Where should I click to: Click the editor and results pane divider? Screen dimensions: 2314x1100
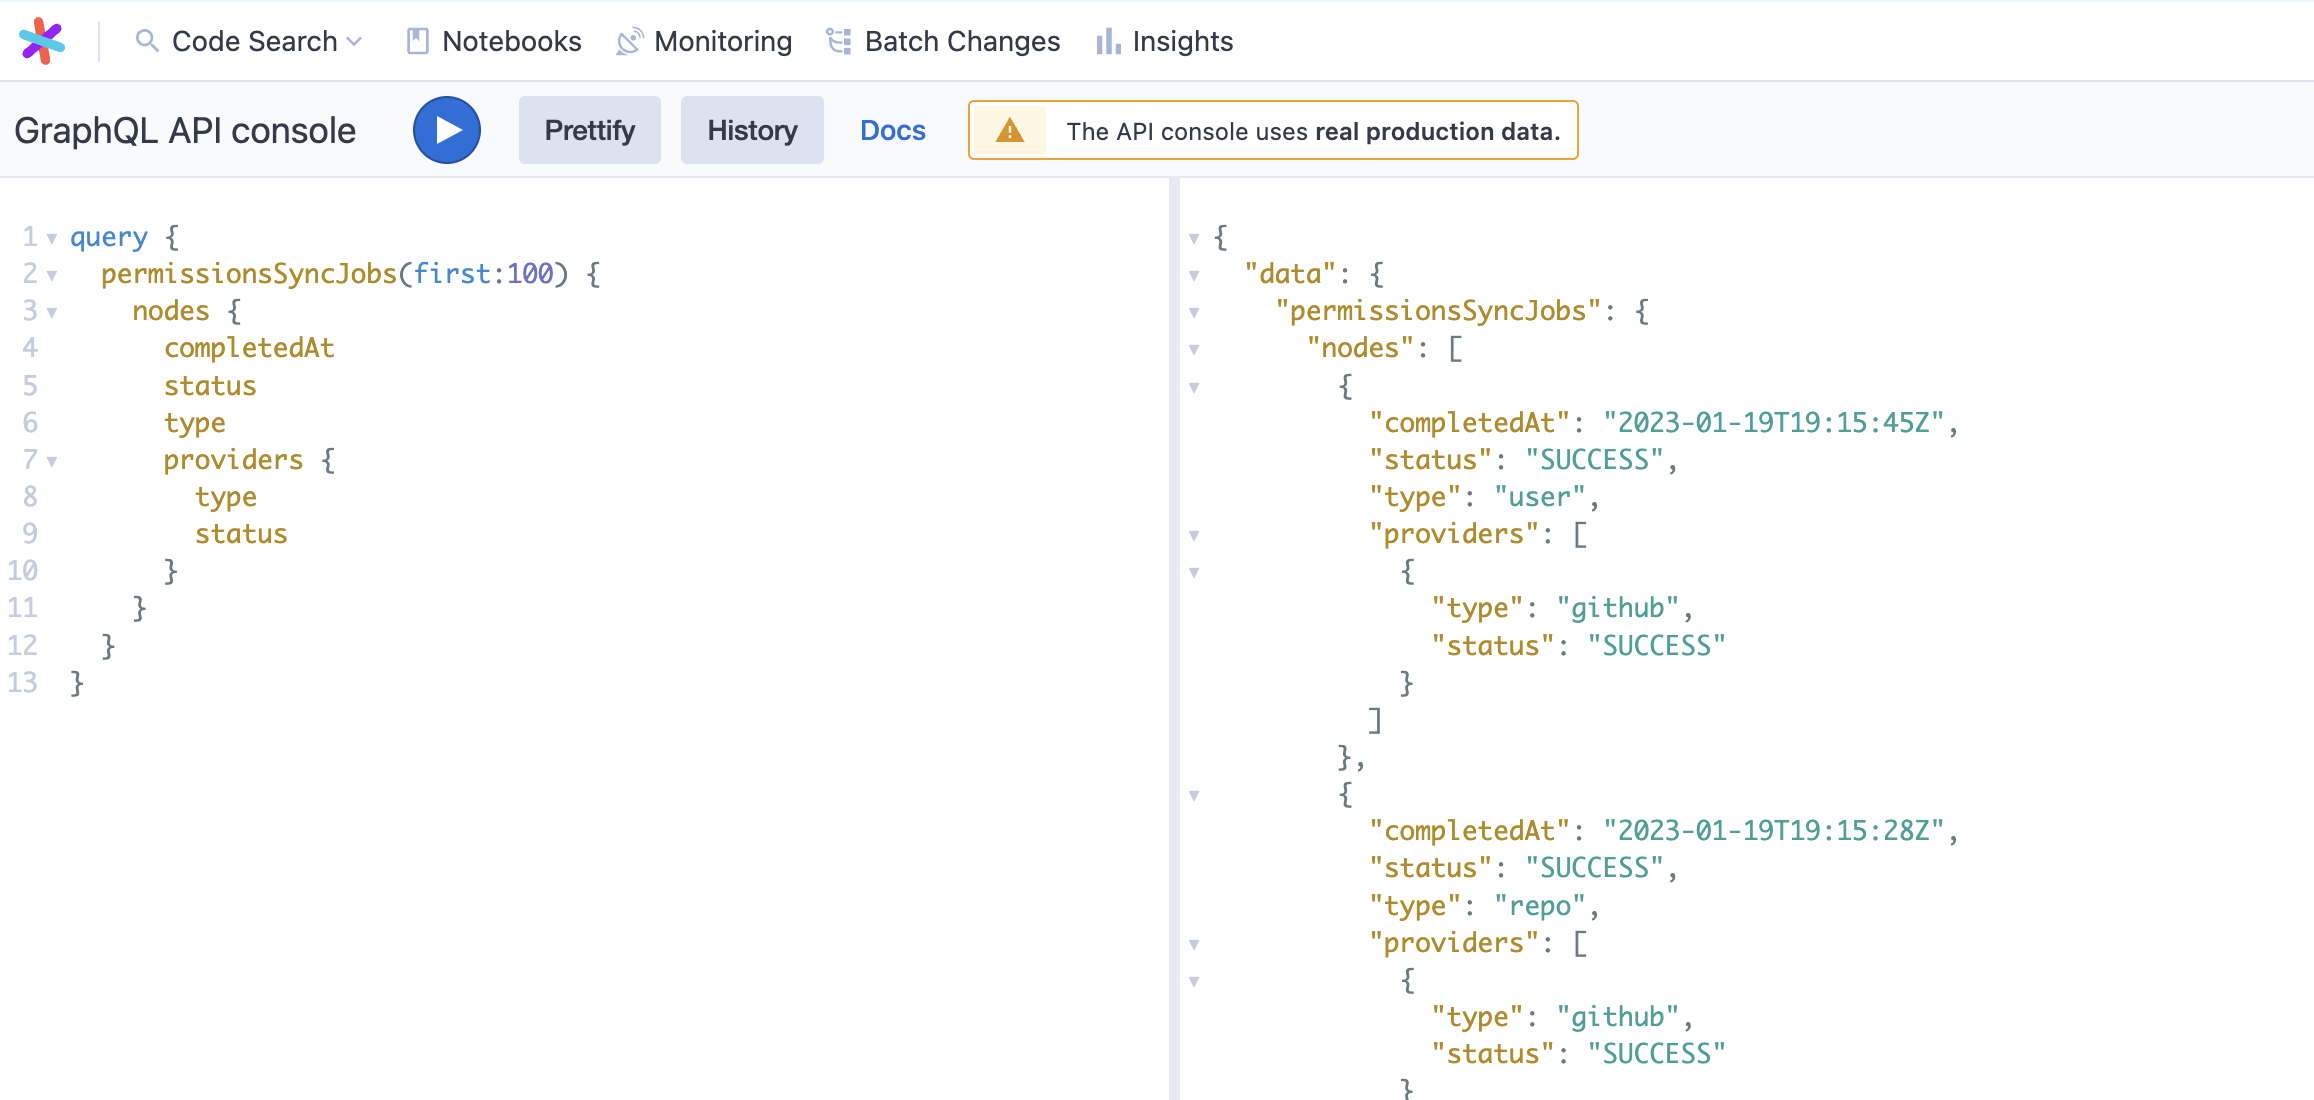pos(1174,640)
